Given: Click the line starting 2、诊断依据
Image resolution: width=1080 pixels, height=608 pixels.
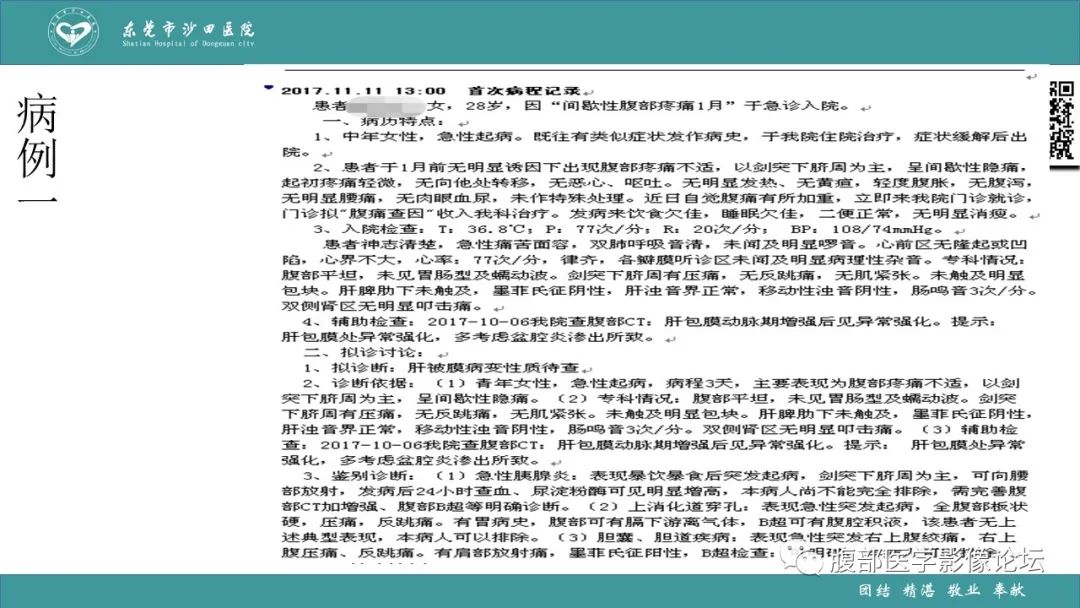Looking at the screenshot, I should [661, 383].
